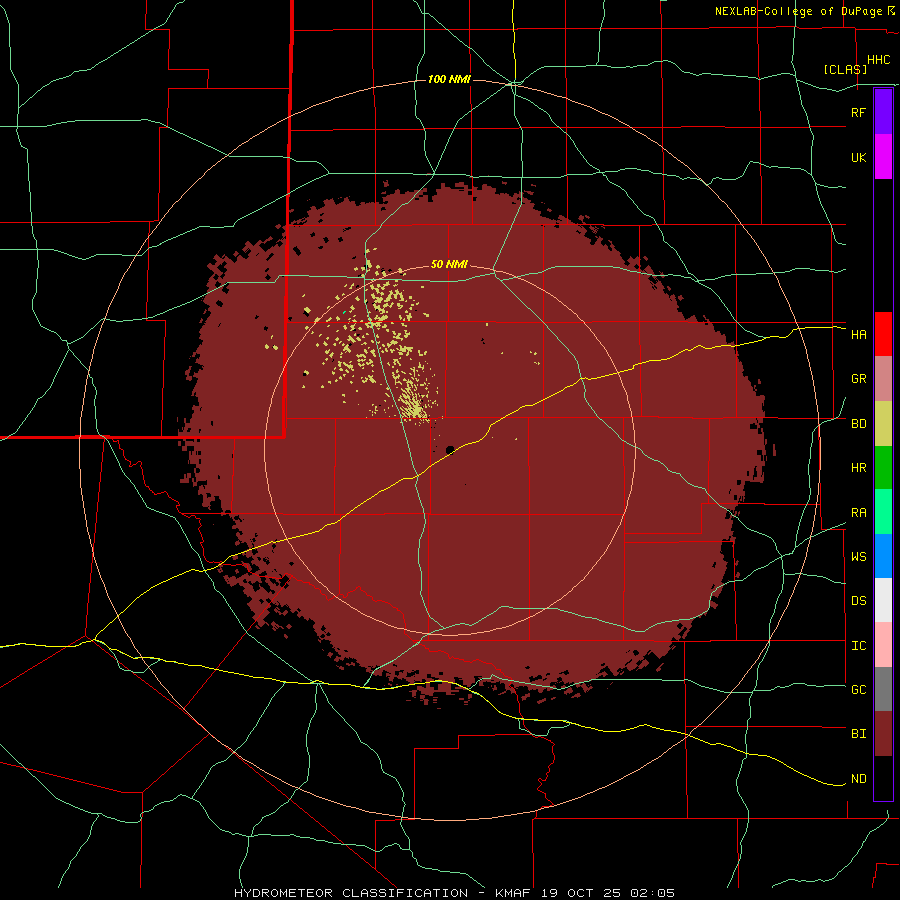Select the light pink IC legend swatch
The height and width of the screenshot is (900, 900).
pyautogui.click(x=883, y=645)
